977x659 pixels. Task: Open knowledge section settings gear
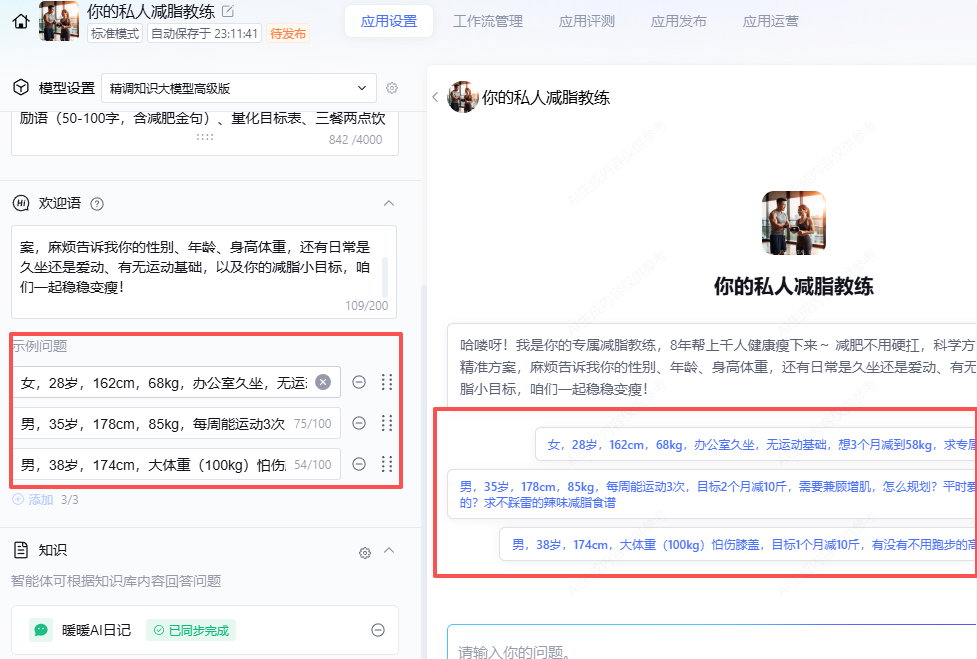365,552
